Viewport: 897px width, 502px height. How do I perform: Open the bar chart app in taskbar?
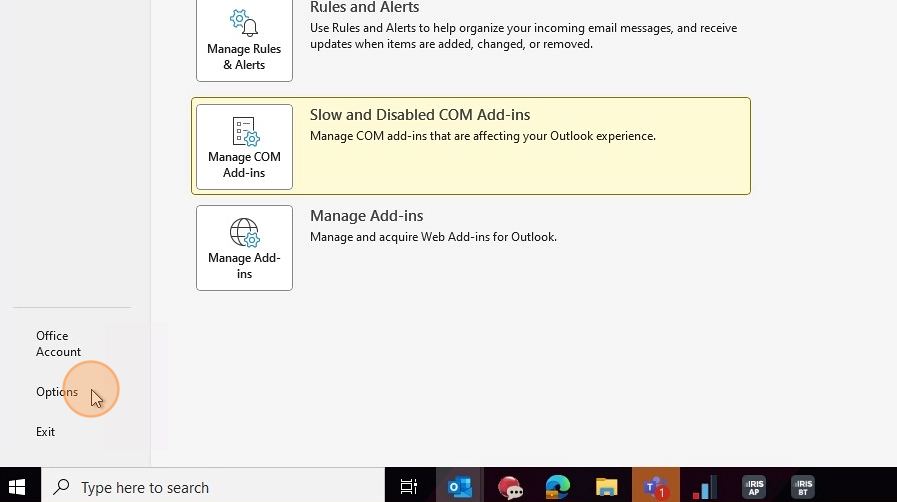pos(704,488)
